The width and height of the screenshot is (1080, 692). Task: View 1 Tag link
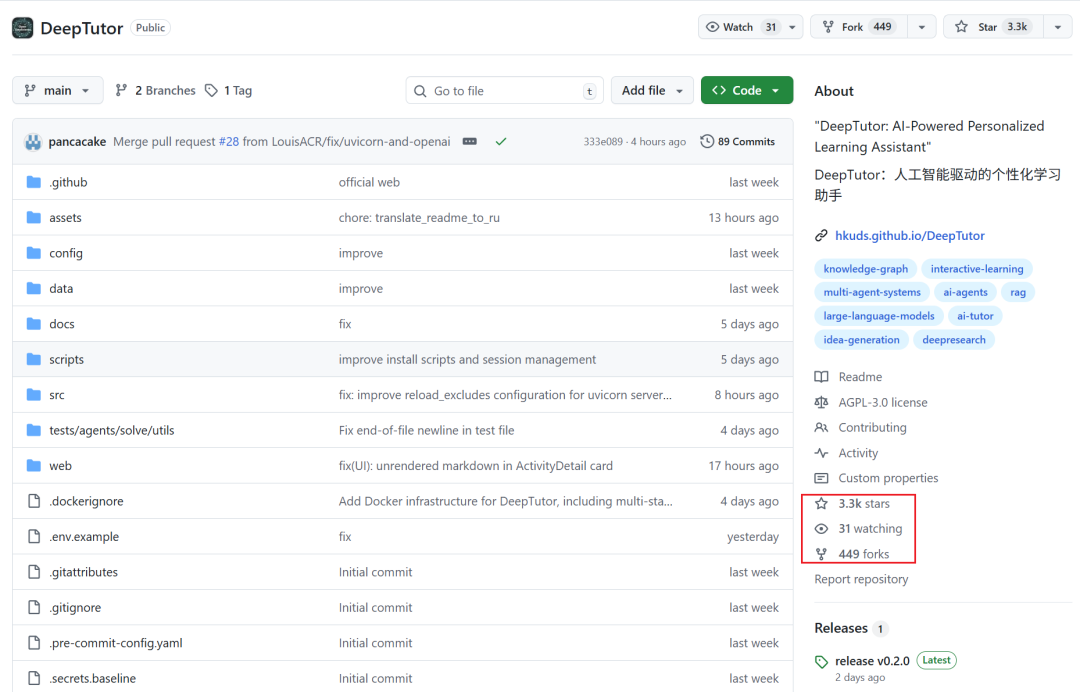pyautogui.click(x=229, y=90)
